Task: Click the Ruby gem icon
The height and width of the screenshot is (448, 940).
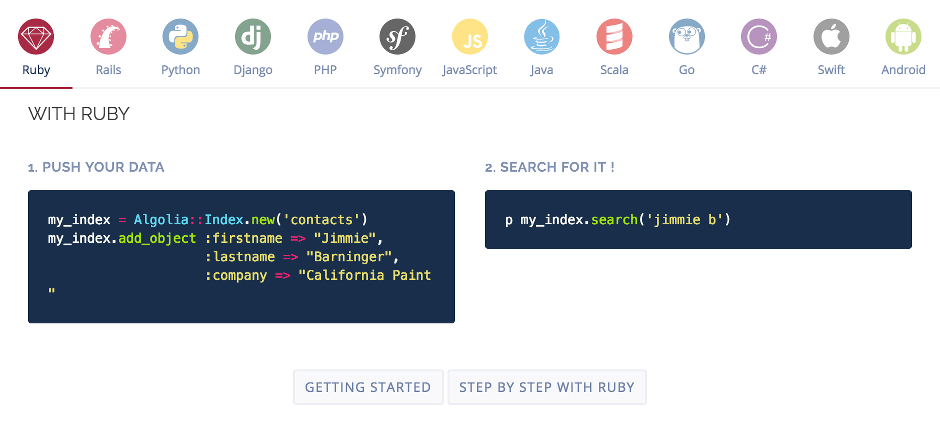Action: 36,37
